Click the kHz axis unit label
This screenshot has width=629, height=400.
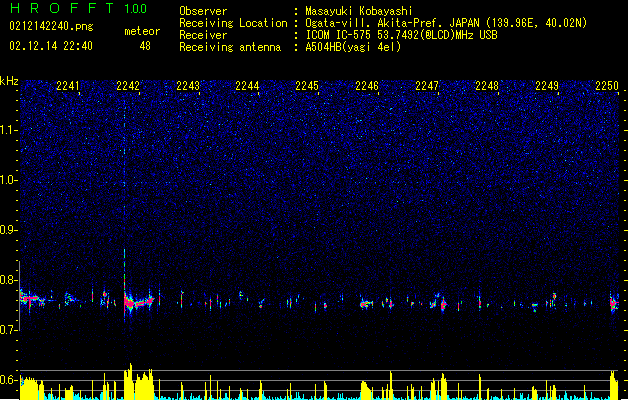(x=9, y=81)
